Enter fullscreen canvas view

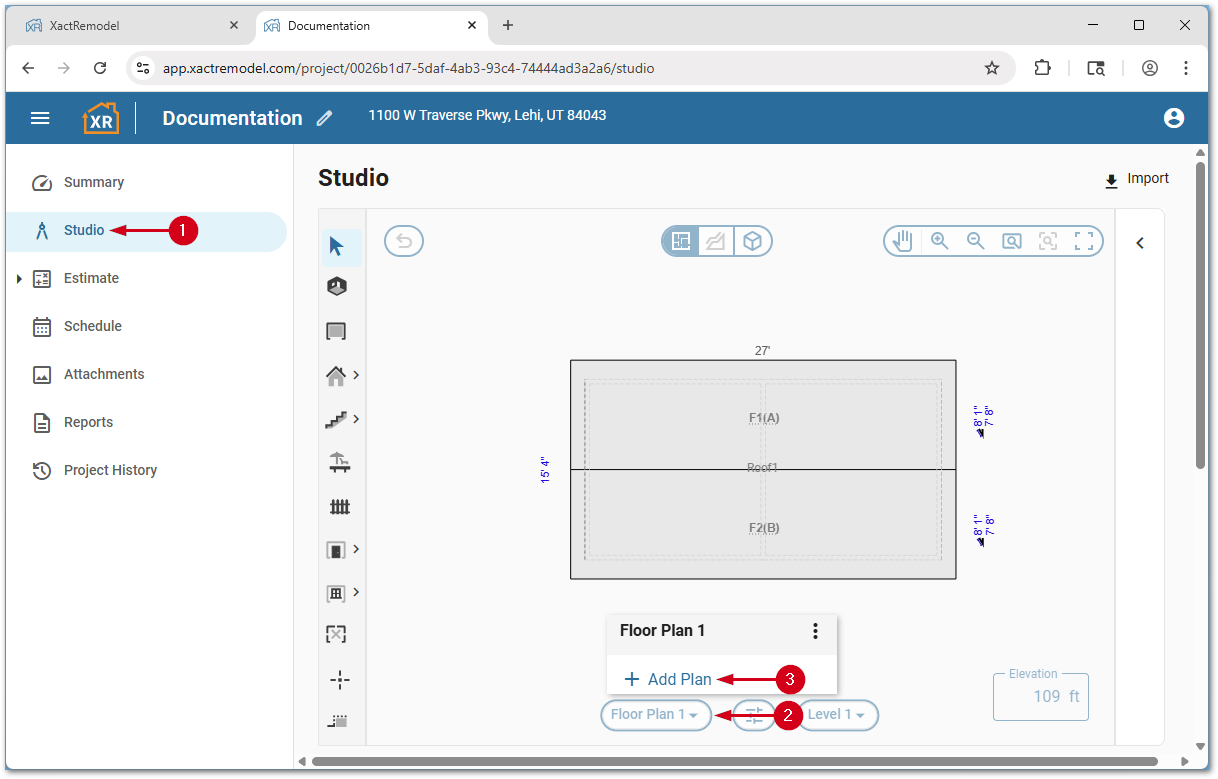(x=1083, y=241)
